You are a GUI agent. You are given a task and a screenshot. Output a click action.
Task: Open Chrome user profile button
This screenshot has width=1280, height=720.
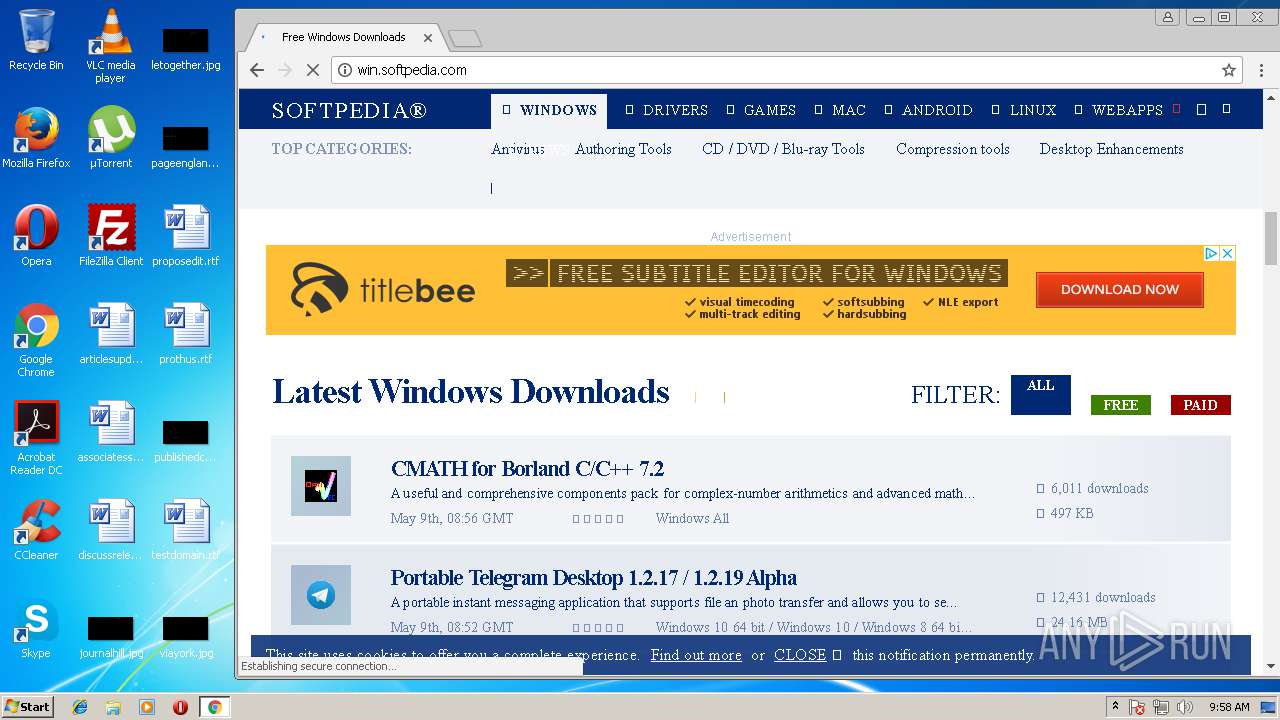pos(1167,17)
